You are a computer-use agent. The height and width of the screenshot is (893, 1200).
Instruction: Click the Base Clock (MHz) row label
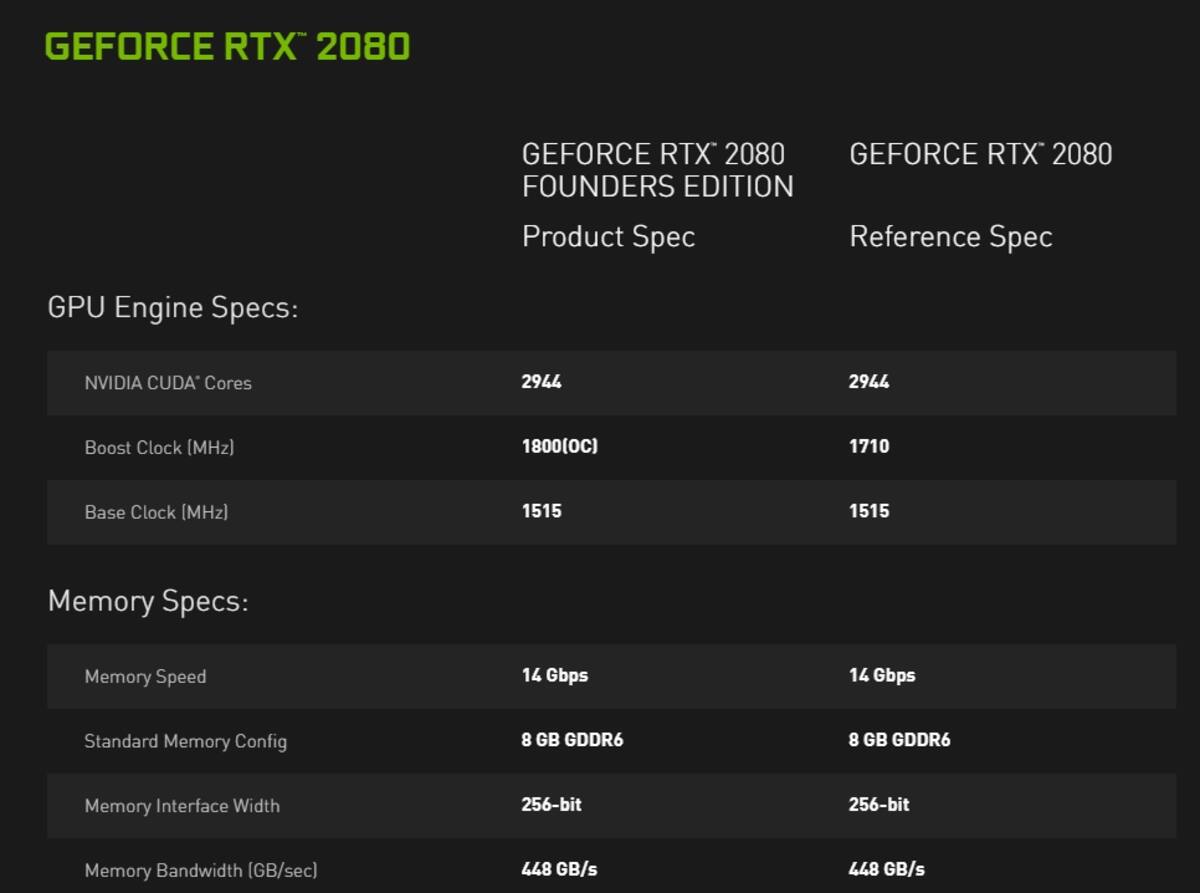click(x=156, y=512)
